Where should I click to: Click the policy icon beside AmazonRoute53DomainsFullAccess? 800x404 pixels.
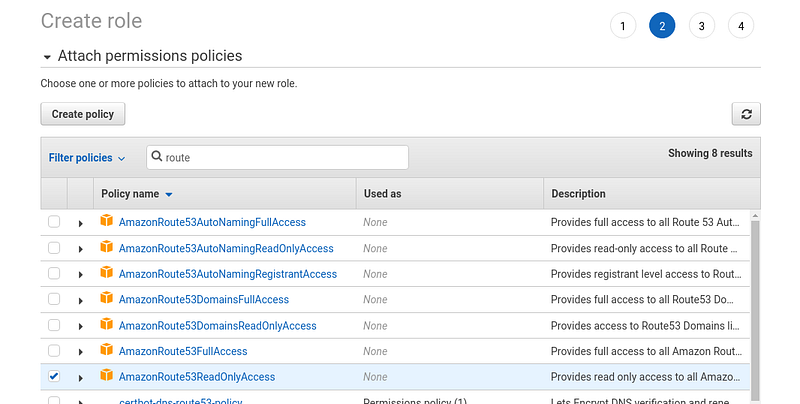(107, 298)
